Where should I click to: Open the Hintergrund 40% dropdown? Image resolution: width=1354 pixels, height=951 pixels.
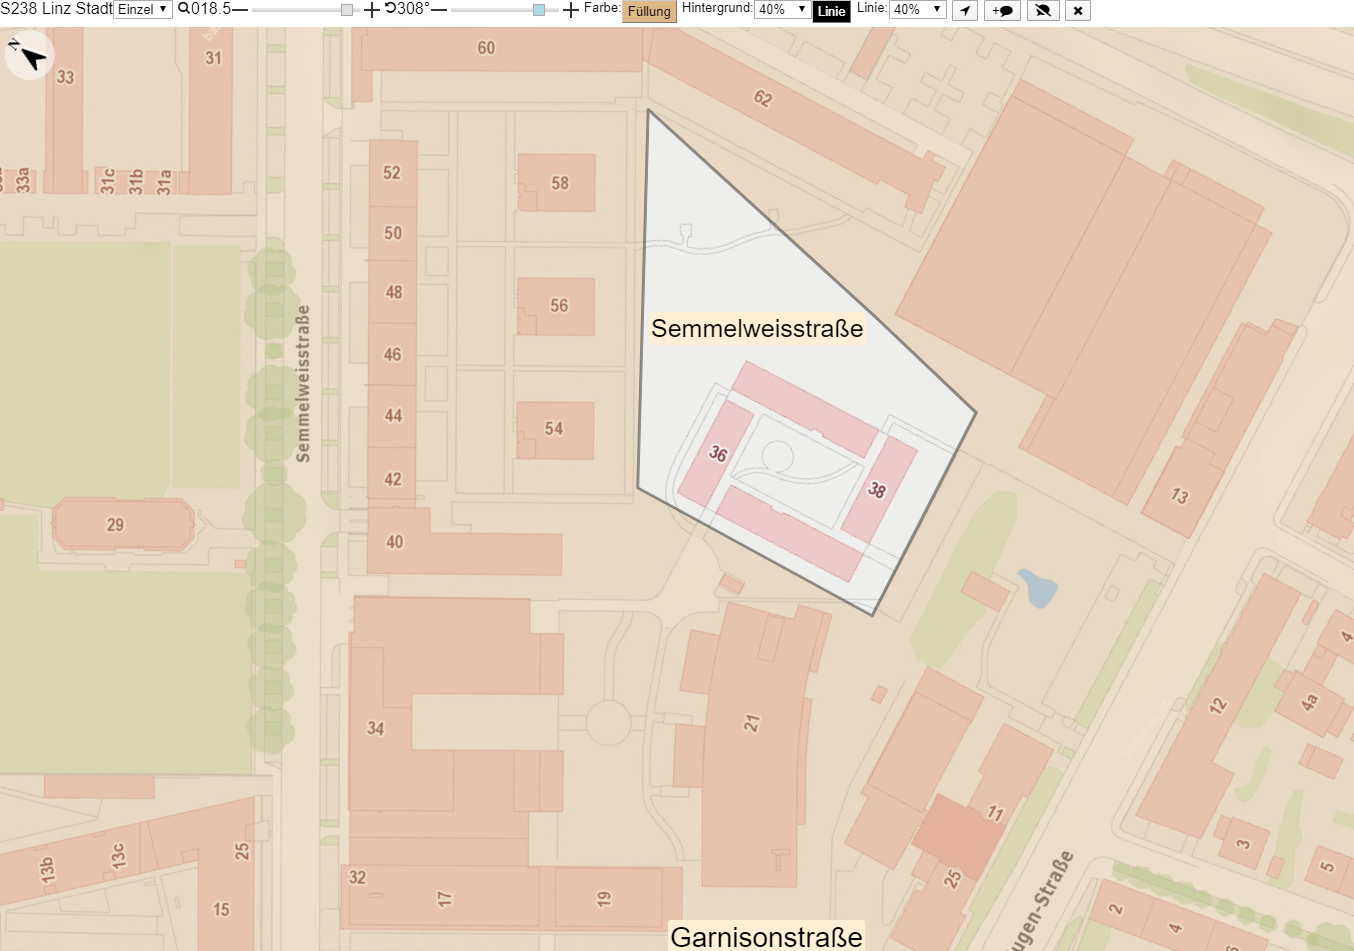point(782,10)
